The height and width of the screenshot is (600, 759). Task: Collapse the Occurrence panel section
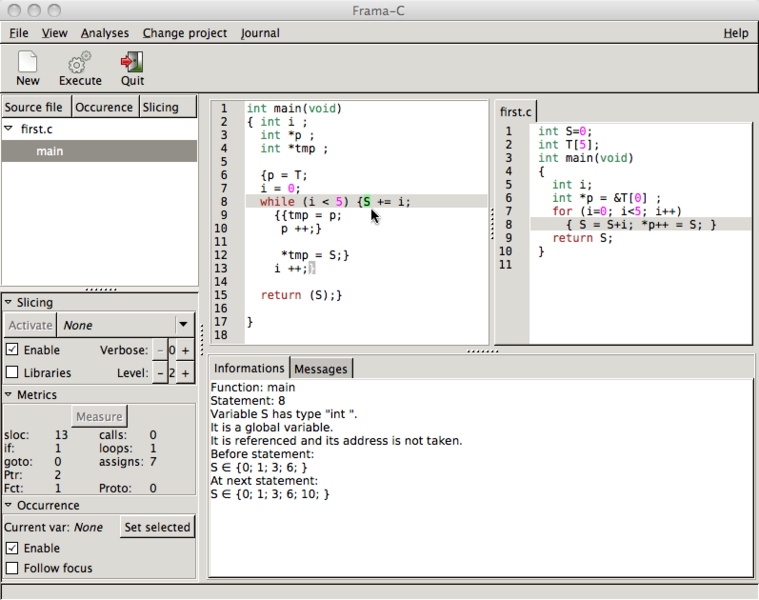[8, 505]
